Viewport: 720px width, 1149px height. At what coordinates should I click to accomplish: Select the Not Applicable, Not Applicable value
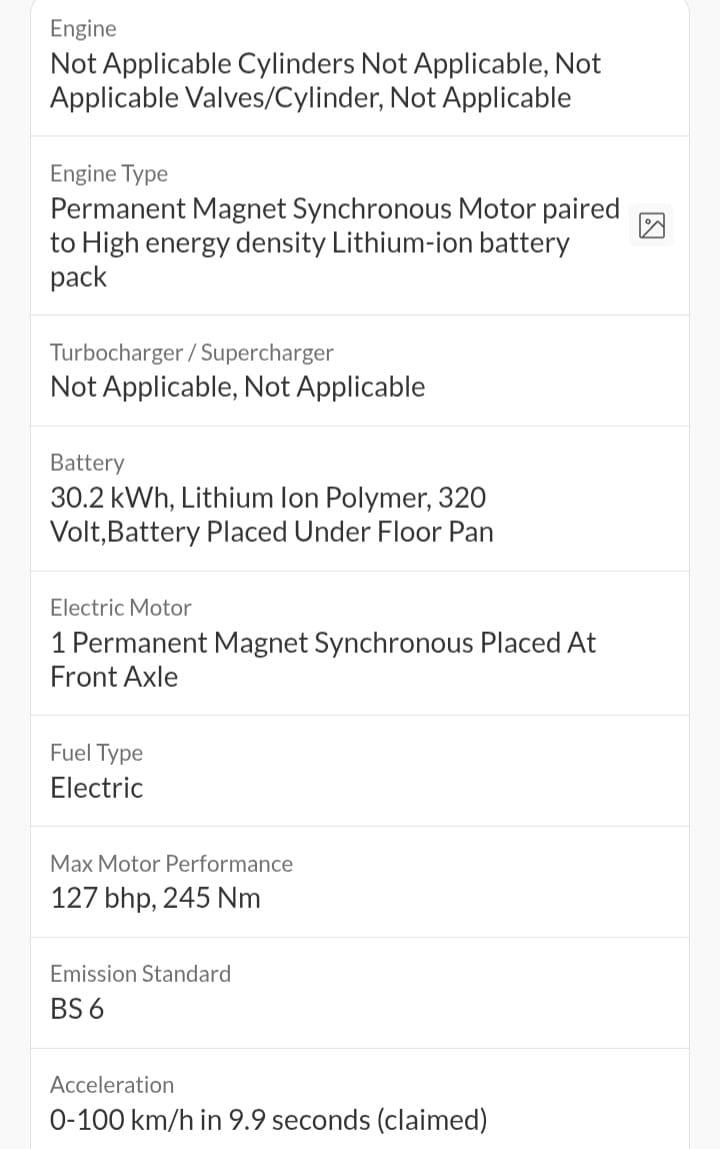(238, 386)
